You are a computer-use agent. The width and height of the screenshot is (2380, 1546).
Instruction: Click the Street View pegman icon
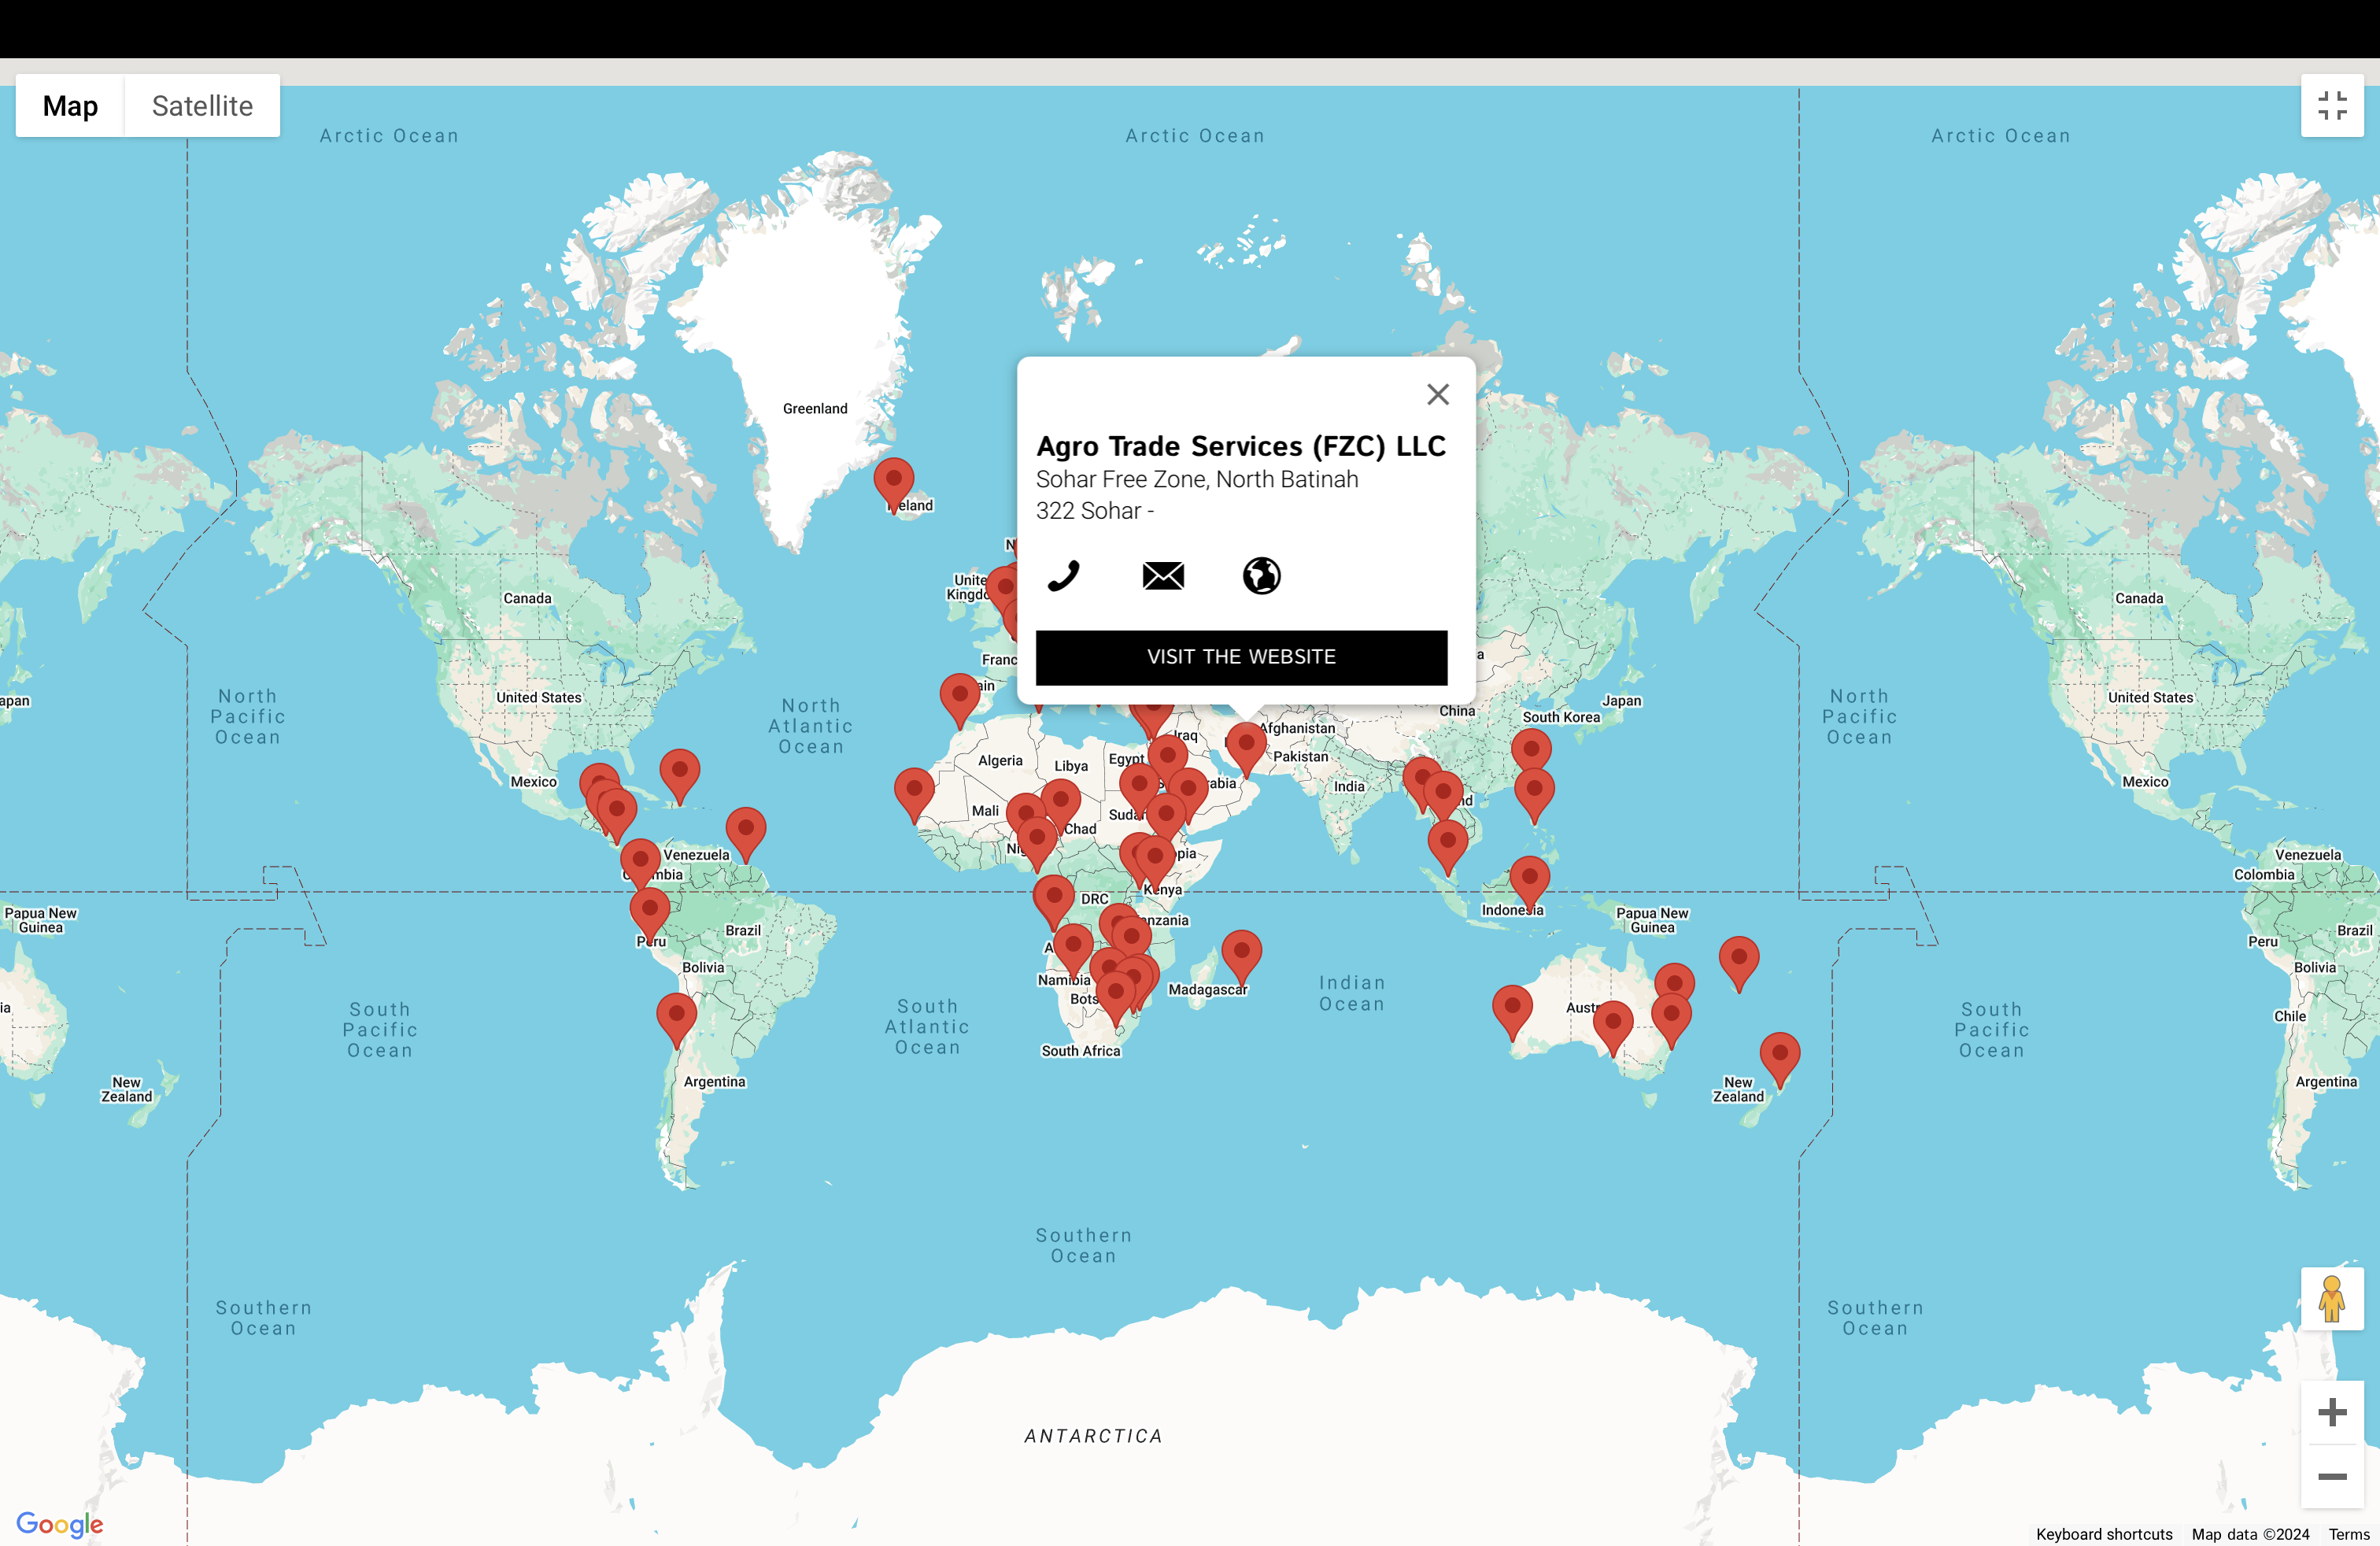pyautogui.click(x=2331, y=1299)
